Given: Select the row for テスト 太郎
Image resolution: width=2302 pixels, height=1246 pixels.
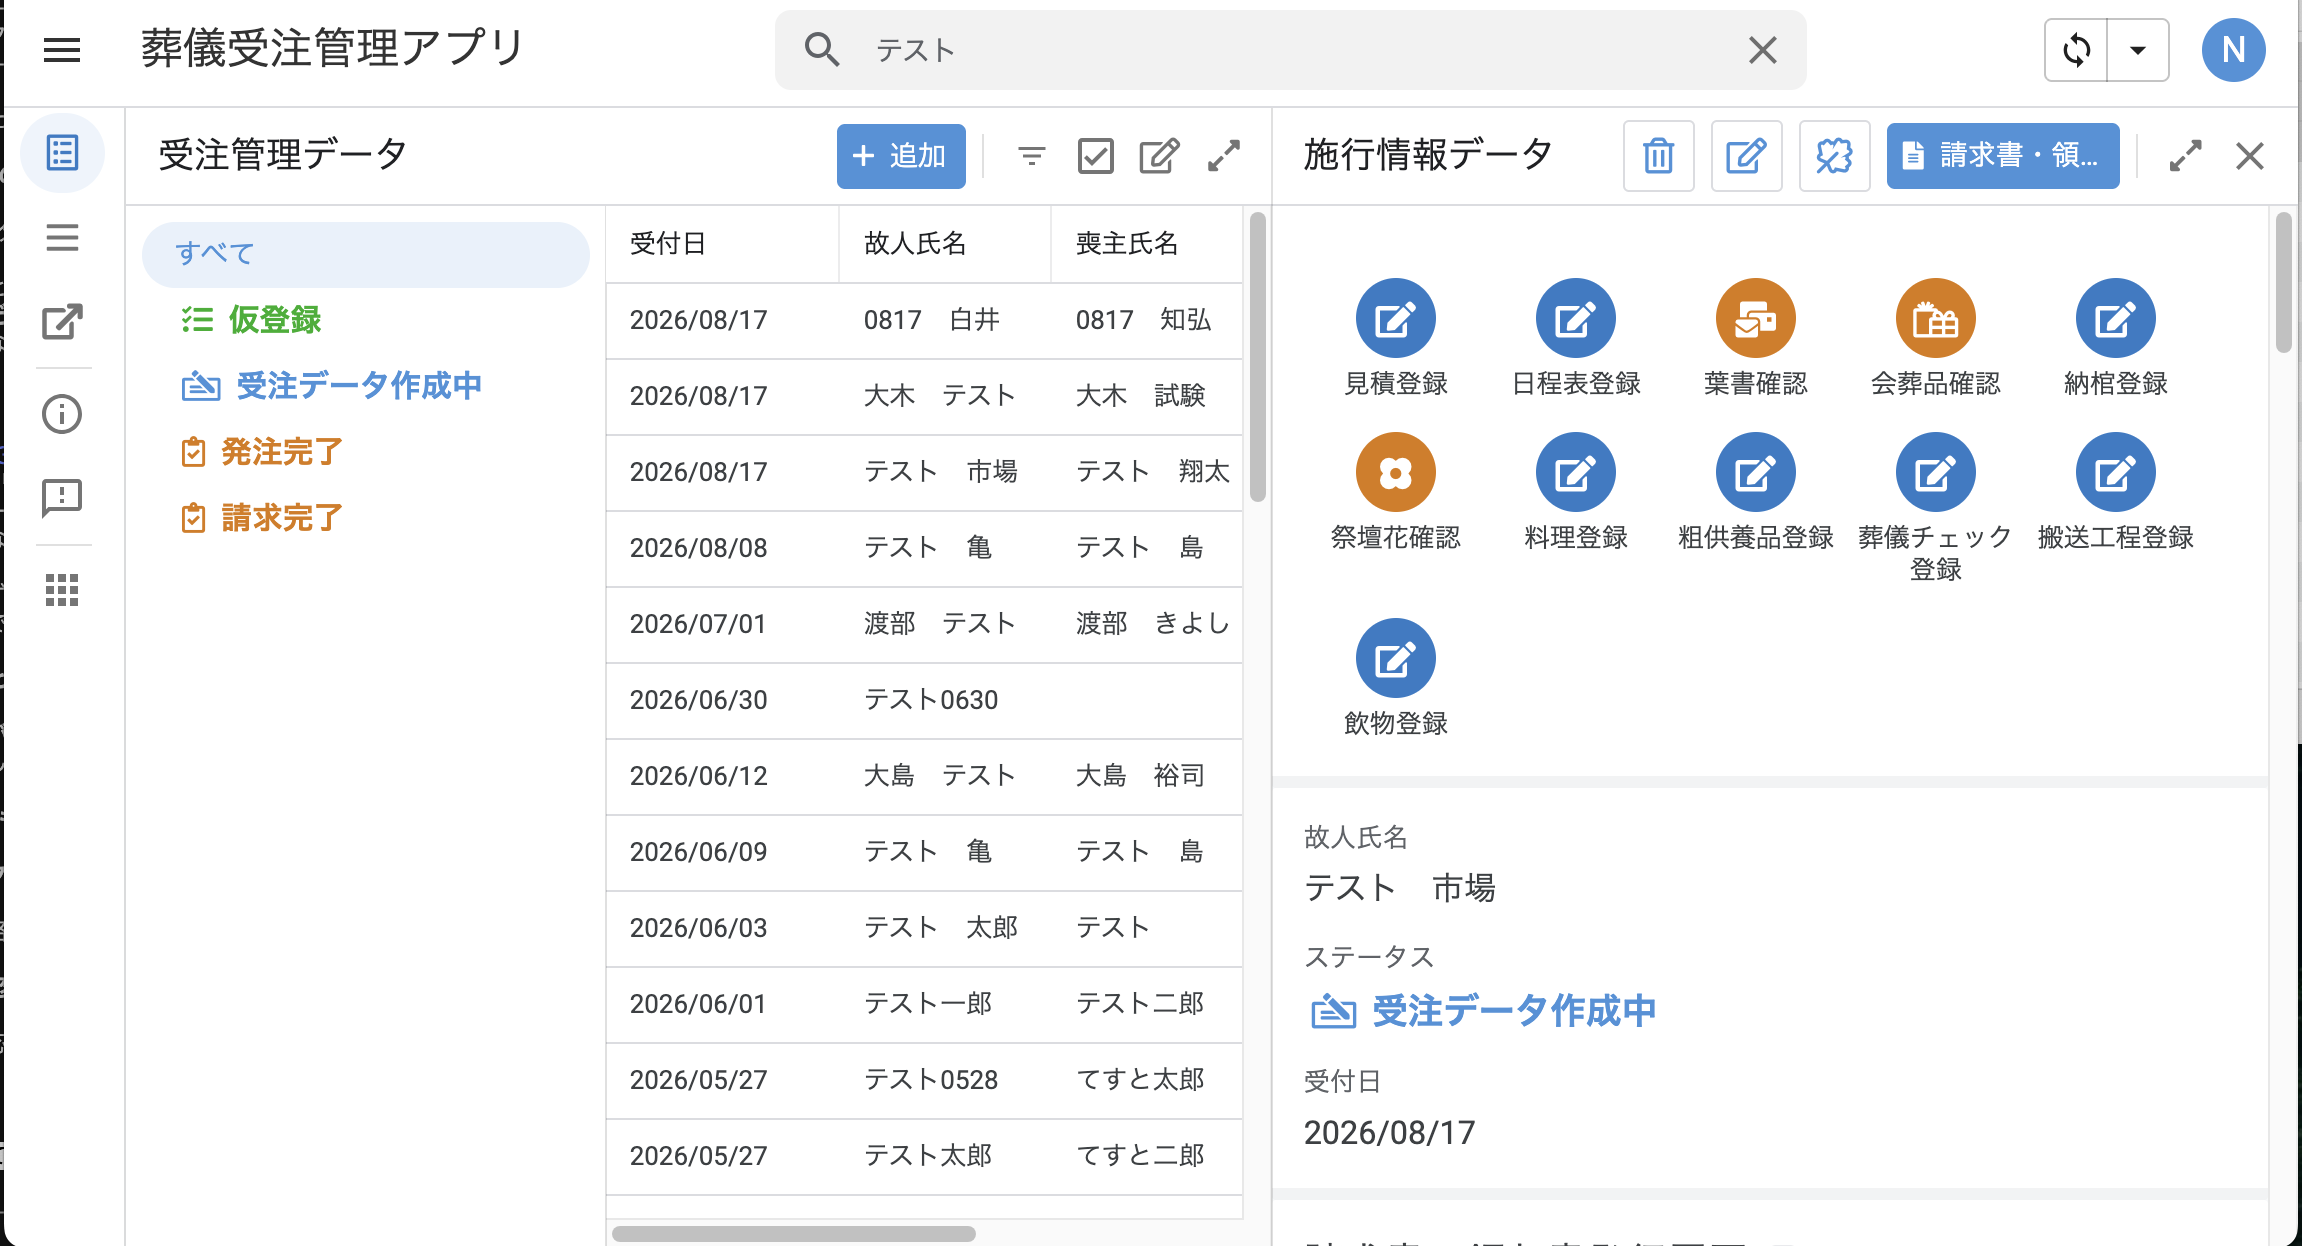Looking at the screenshot, I should (x=924, y=929).
